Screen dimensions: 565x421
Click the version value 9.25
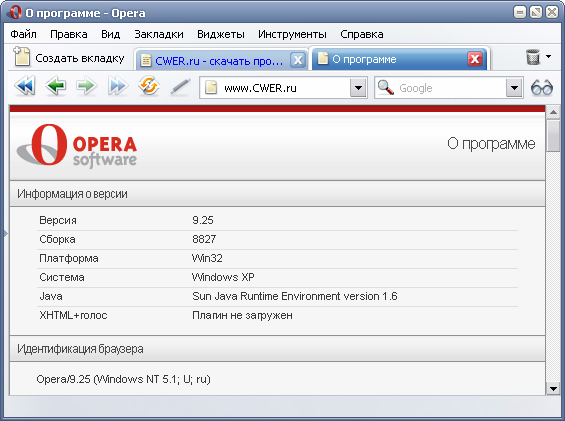[x=203, y=220]
